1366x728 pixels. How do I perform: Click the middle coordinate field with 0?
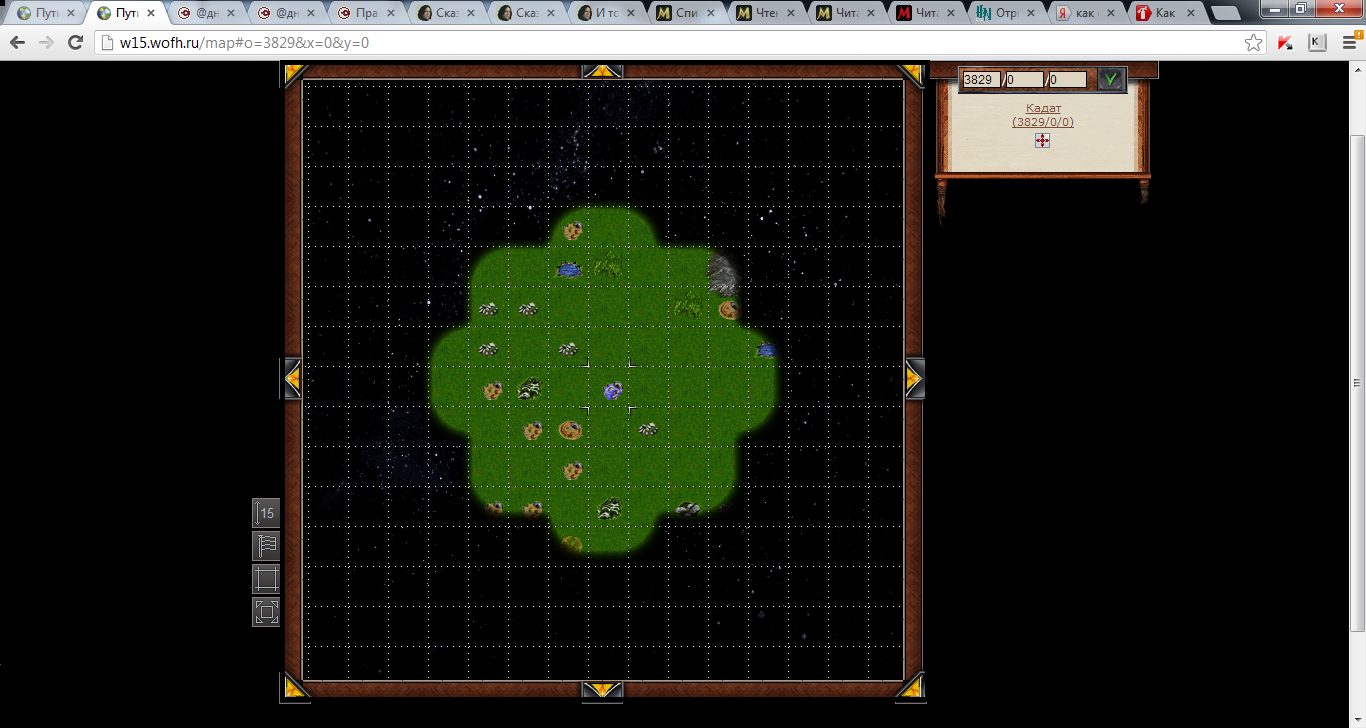(x=1024, y=80)
